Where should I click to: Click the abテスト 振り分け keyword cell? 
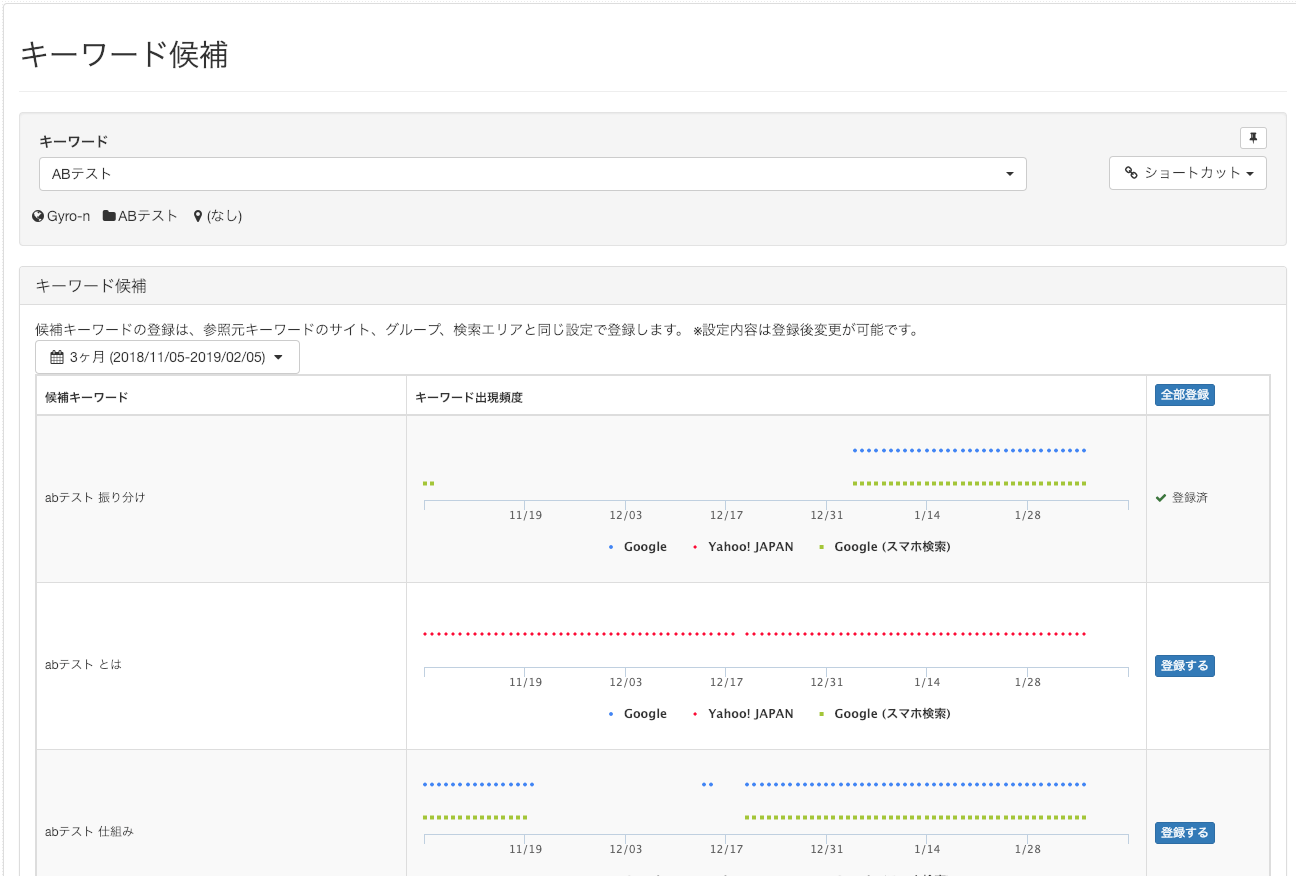tap(221, 498)
